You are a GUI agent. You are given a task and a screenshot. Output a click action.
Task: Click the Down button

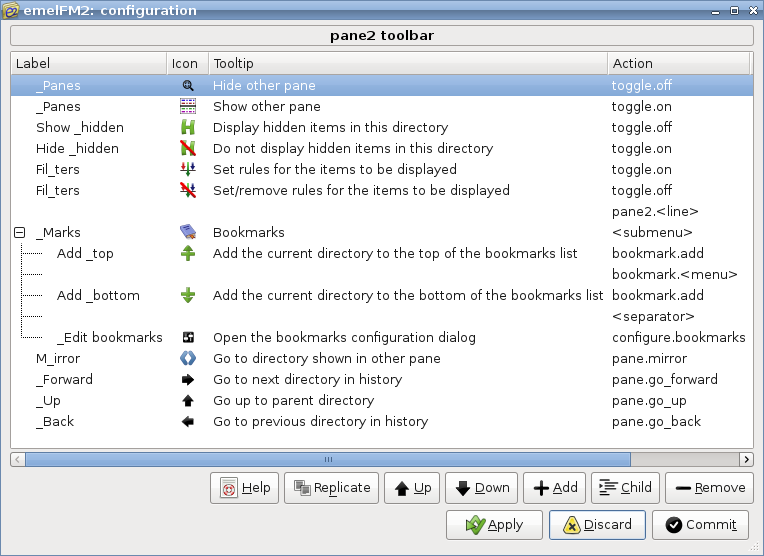pos(481,488)
